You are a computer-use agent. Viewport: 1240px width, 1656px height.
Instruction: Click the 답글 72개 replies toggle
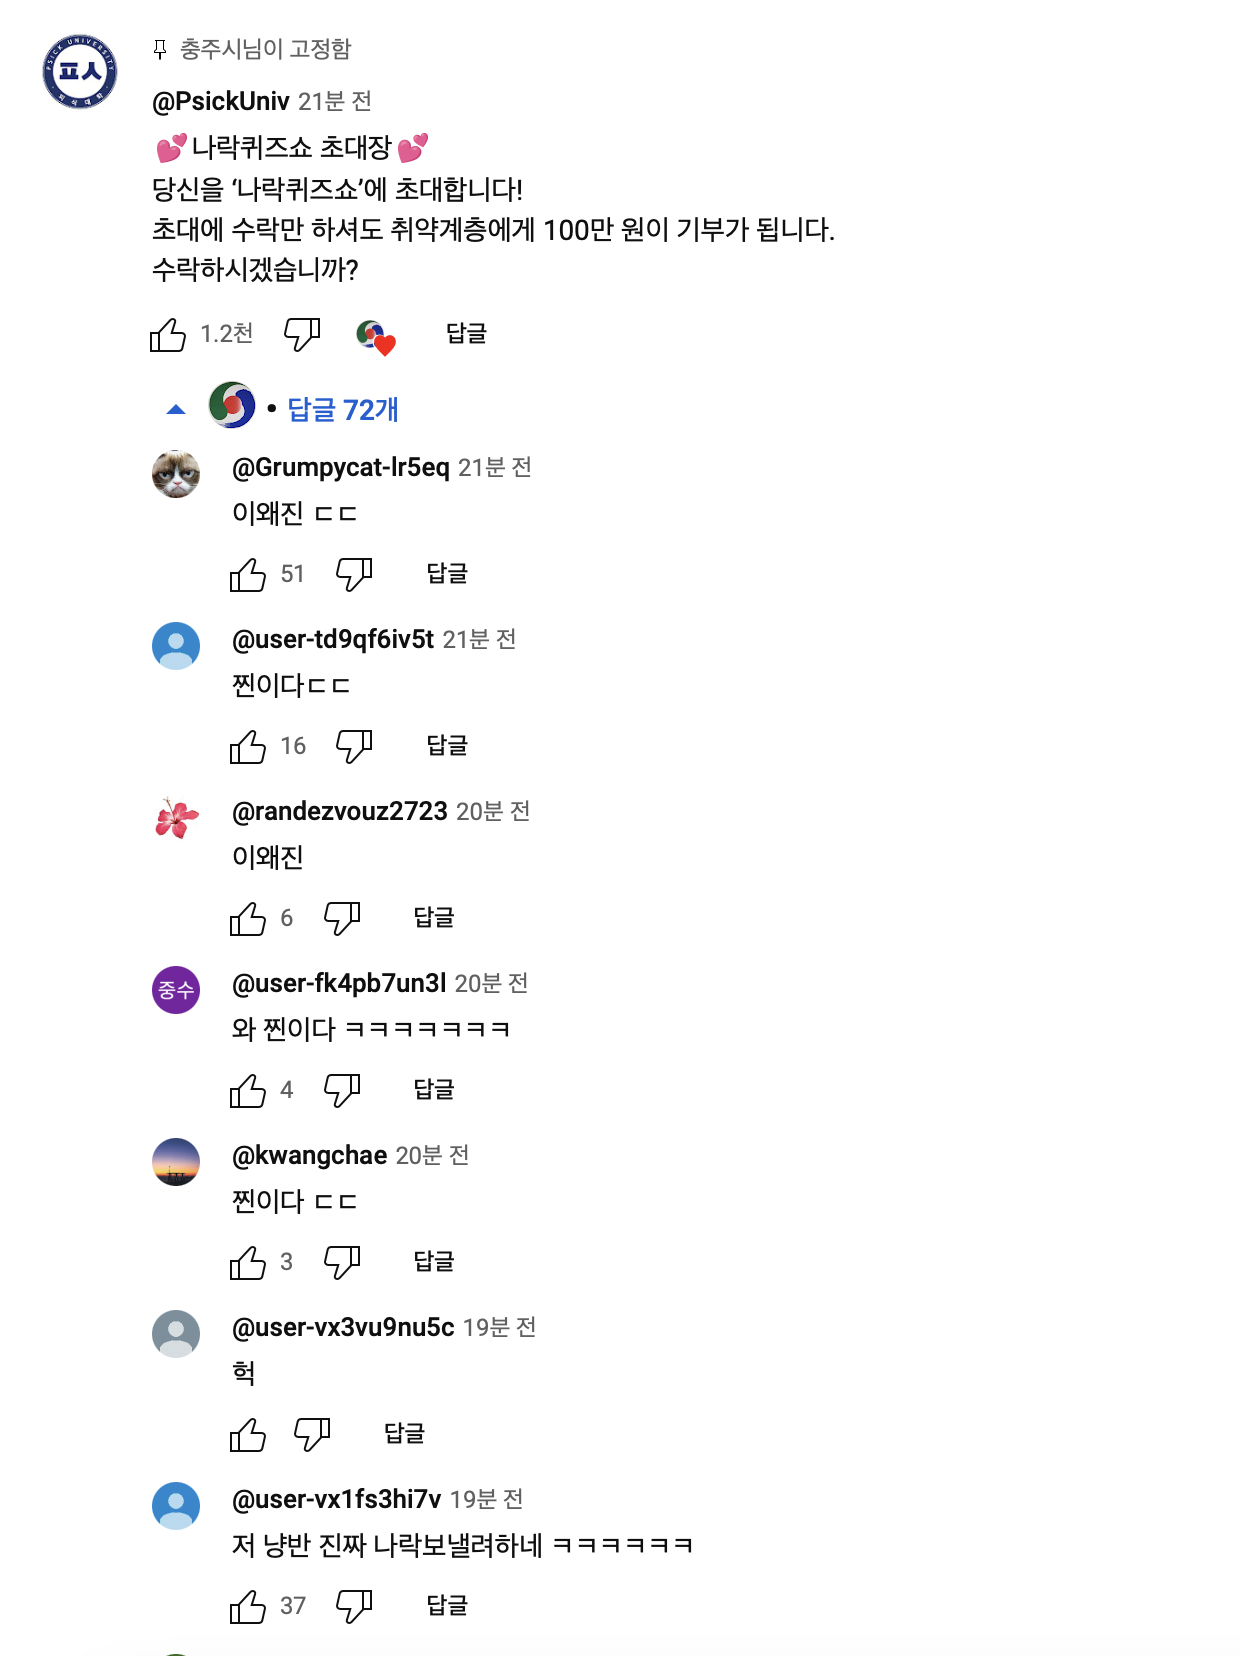point(343,409)
